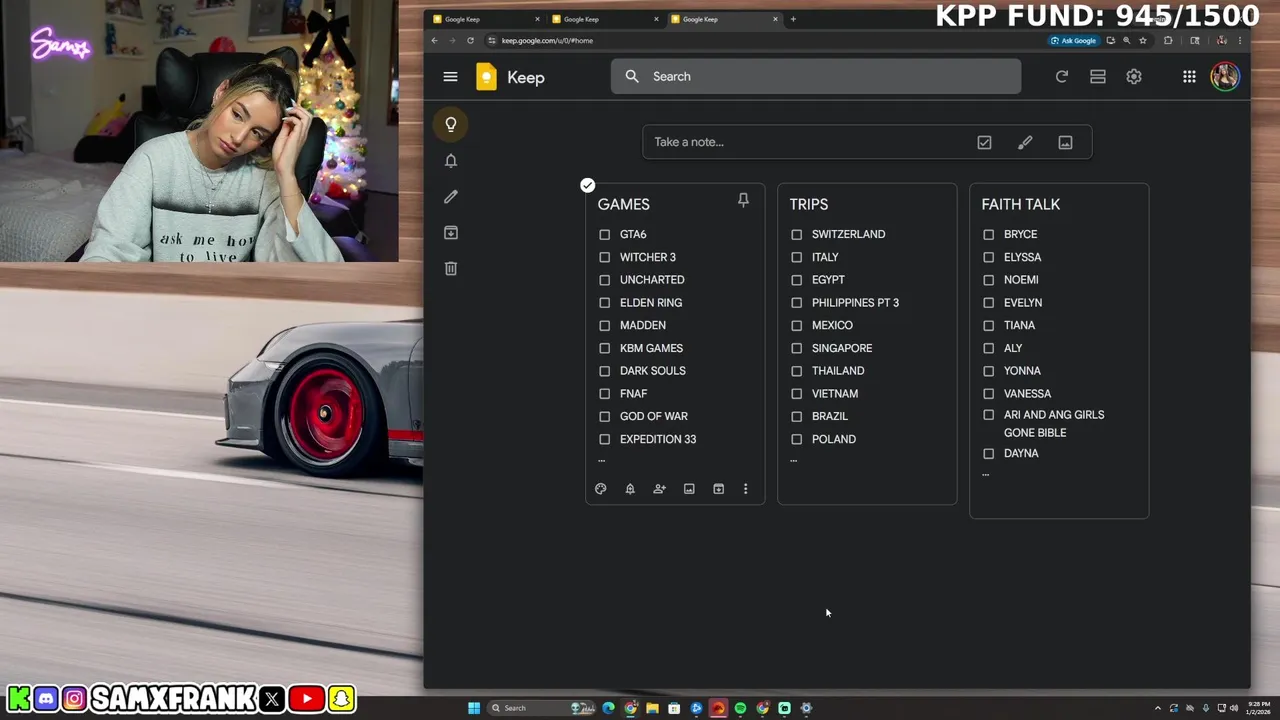1280x720 pixels.
Task: Open the Google account avatar menu
Action: [1224, 77]
